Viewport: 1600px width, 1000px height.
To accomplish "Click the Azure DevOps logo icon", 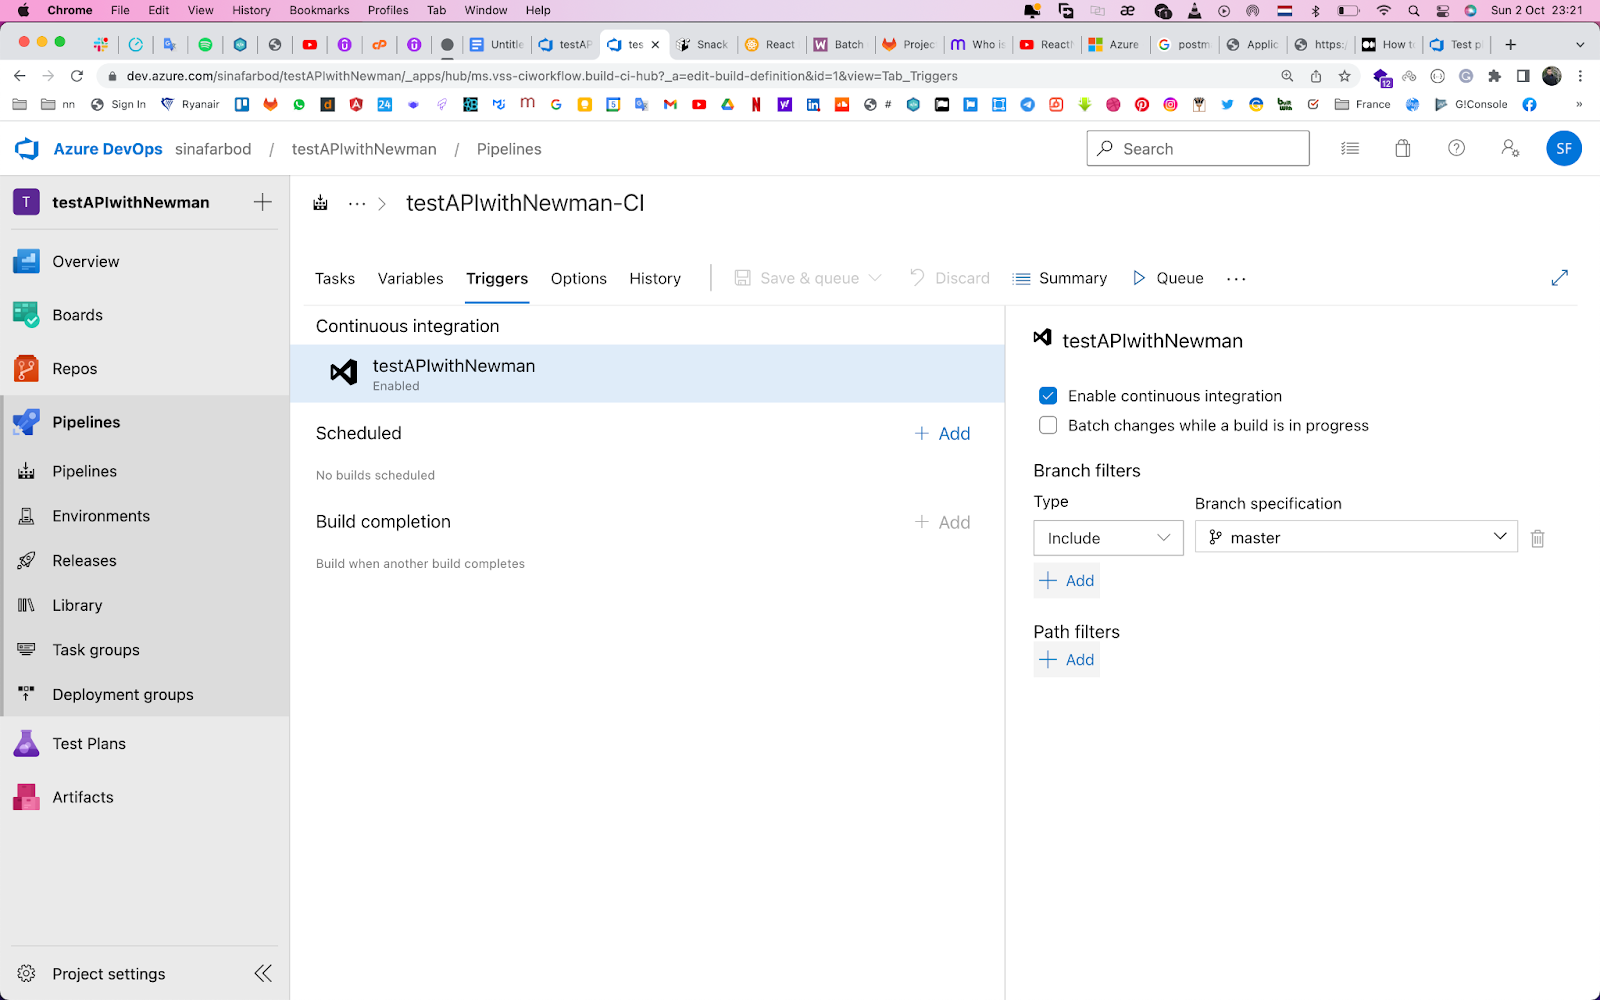I will 27,149.
